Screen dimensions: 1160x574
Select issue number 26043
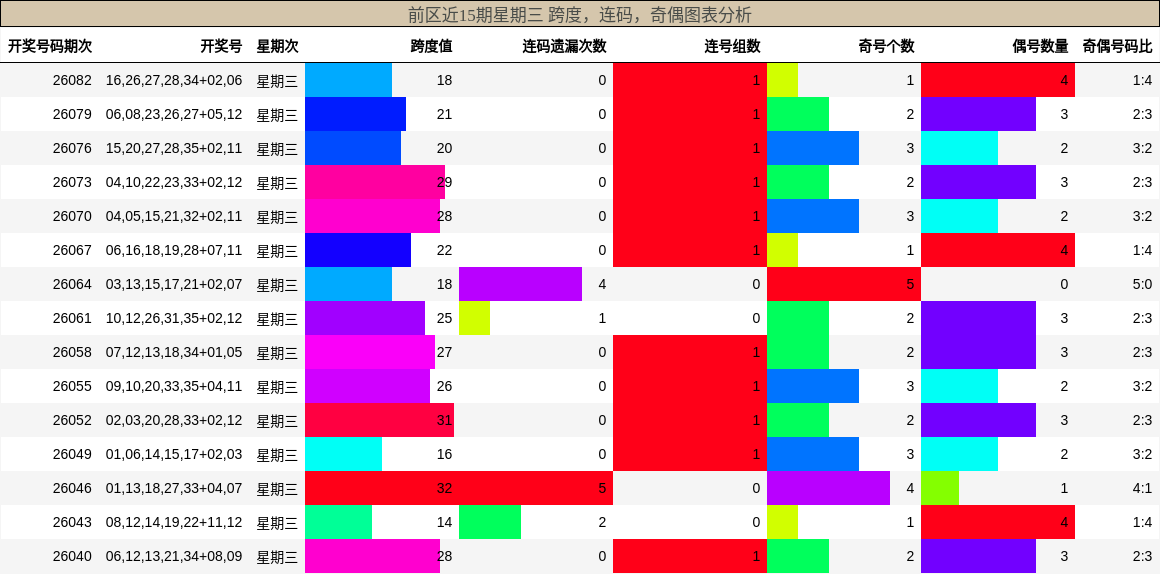click(72, 522)
